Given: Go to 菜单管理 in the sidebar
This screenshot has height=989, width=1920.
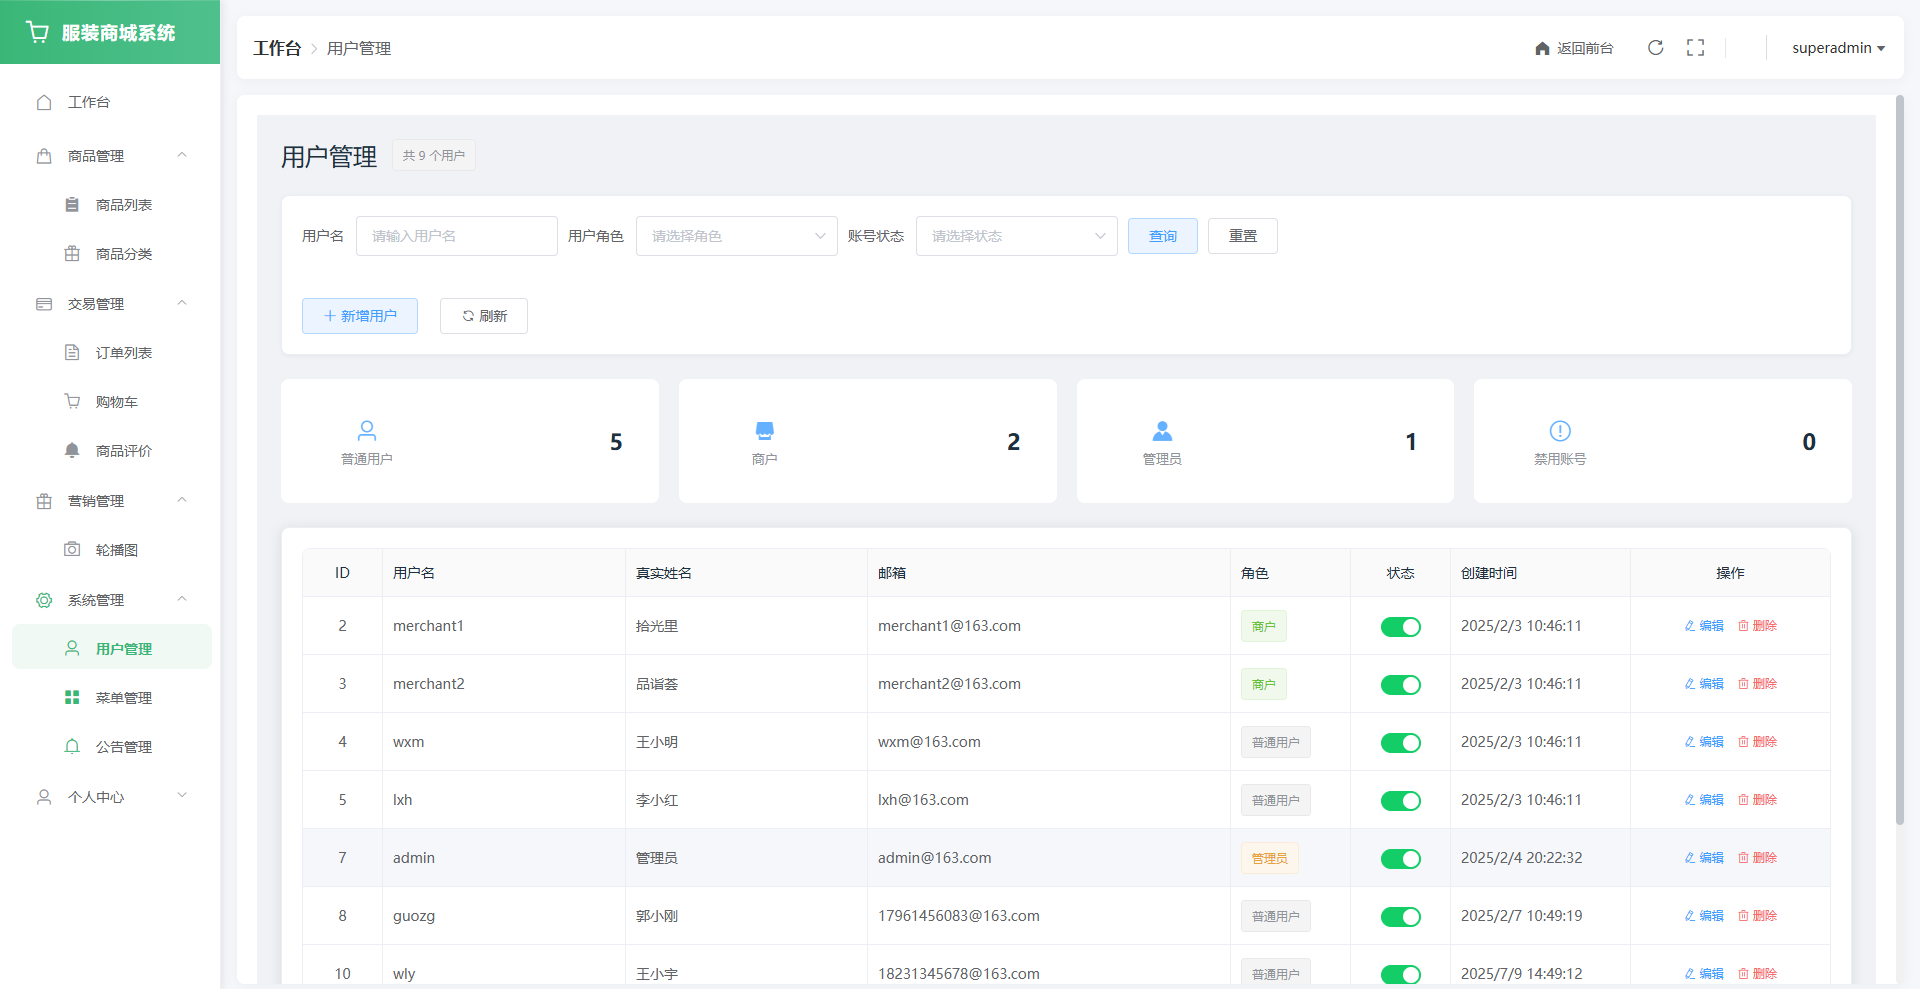Looking at the screenshot, I should point(123,698).
